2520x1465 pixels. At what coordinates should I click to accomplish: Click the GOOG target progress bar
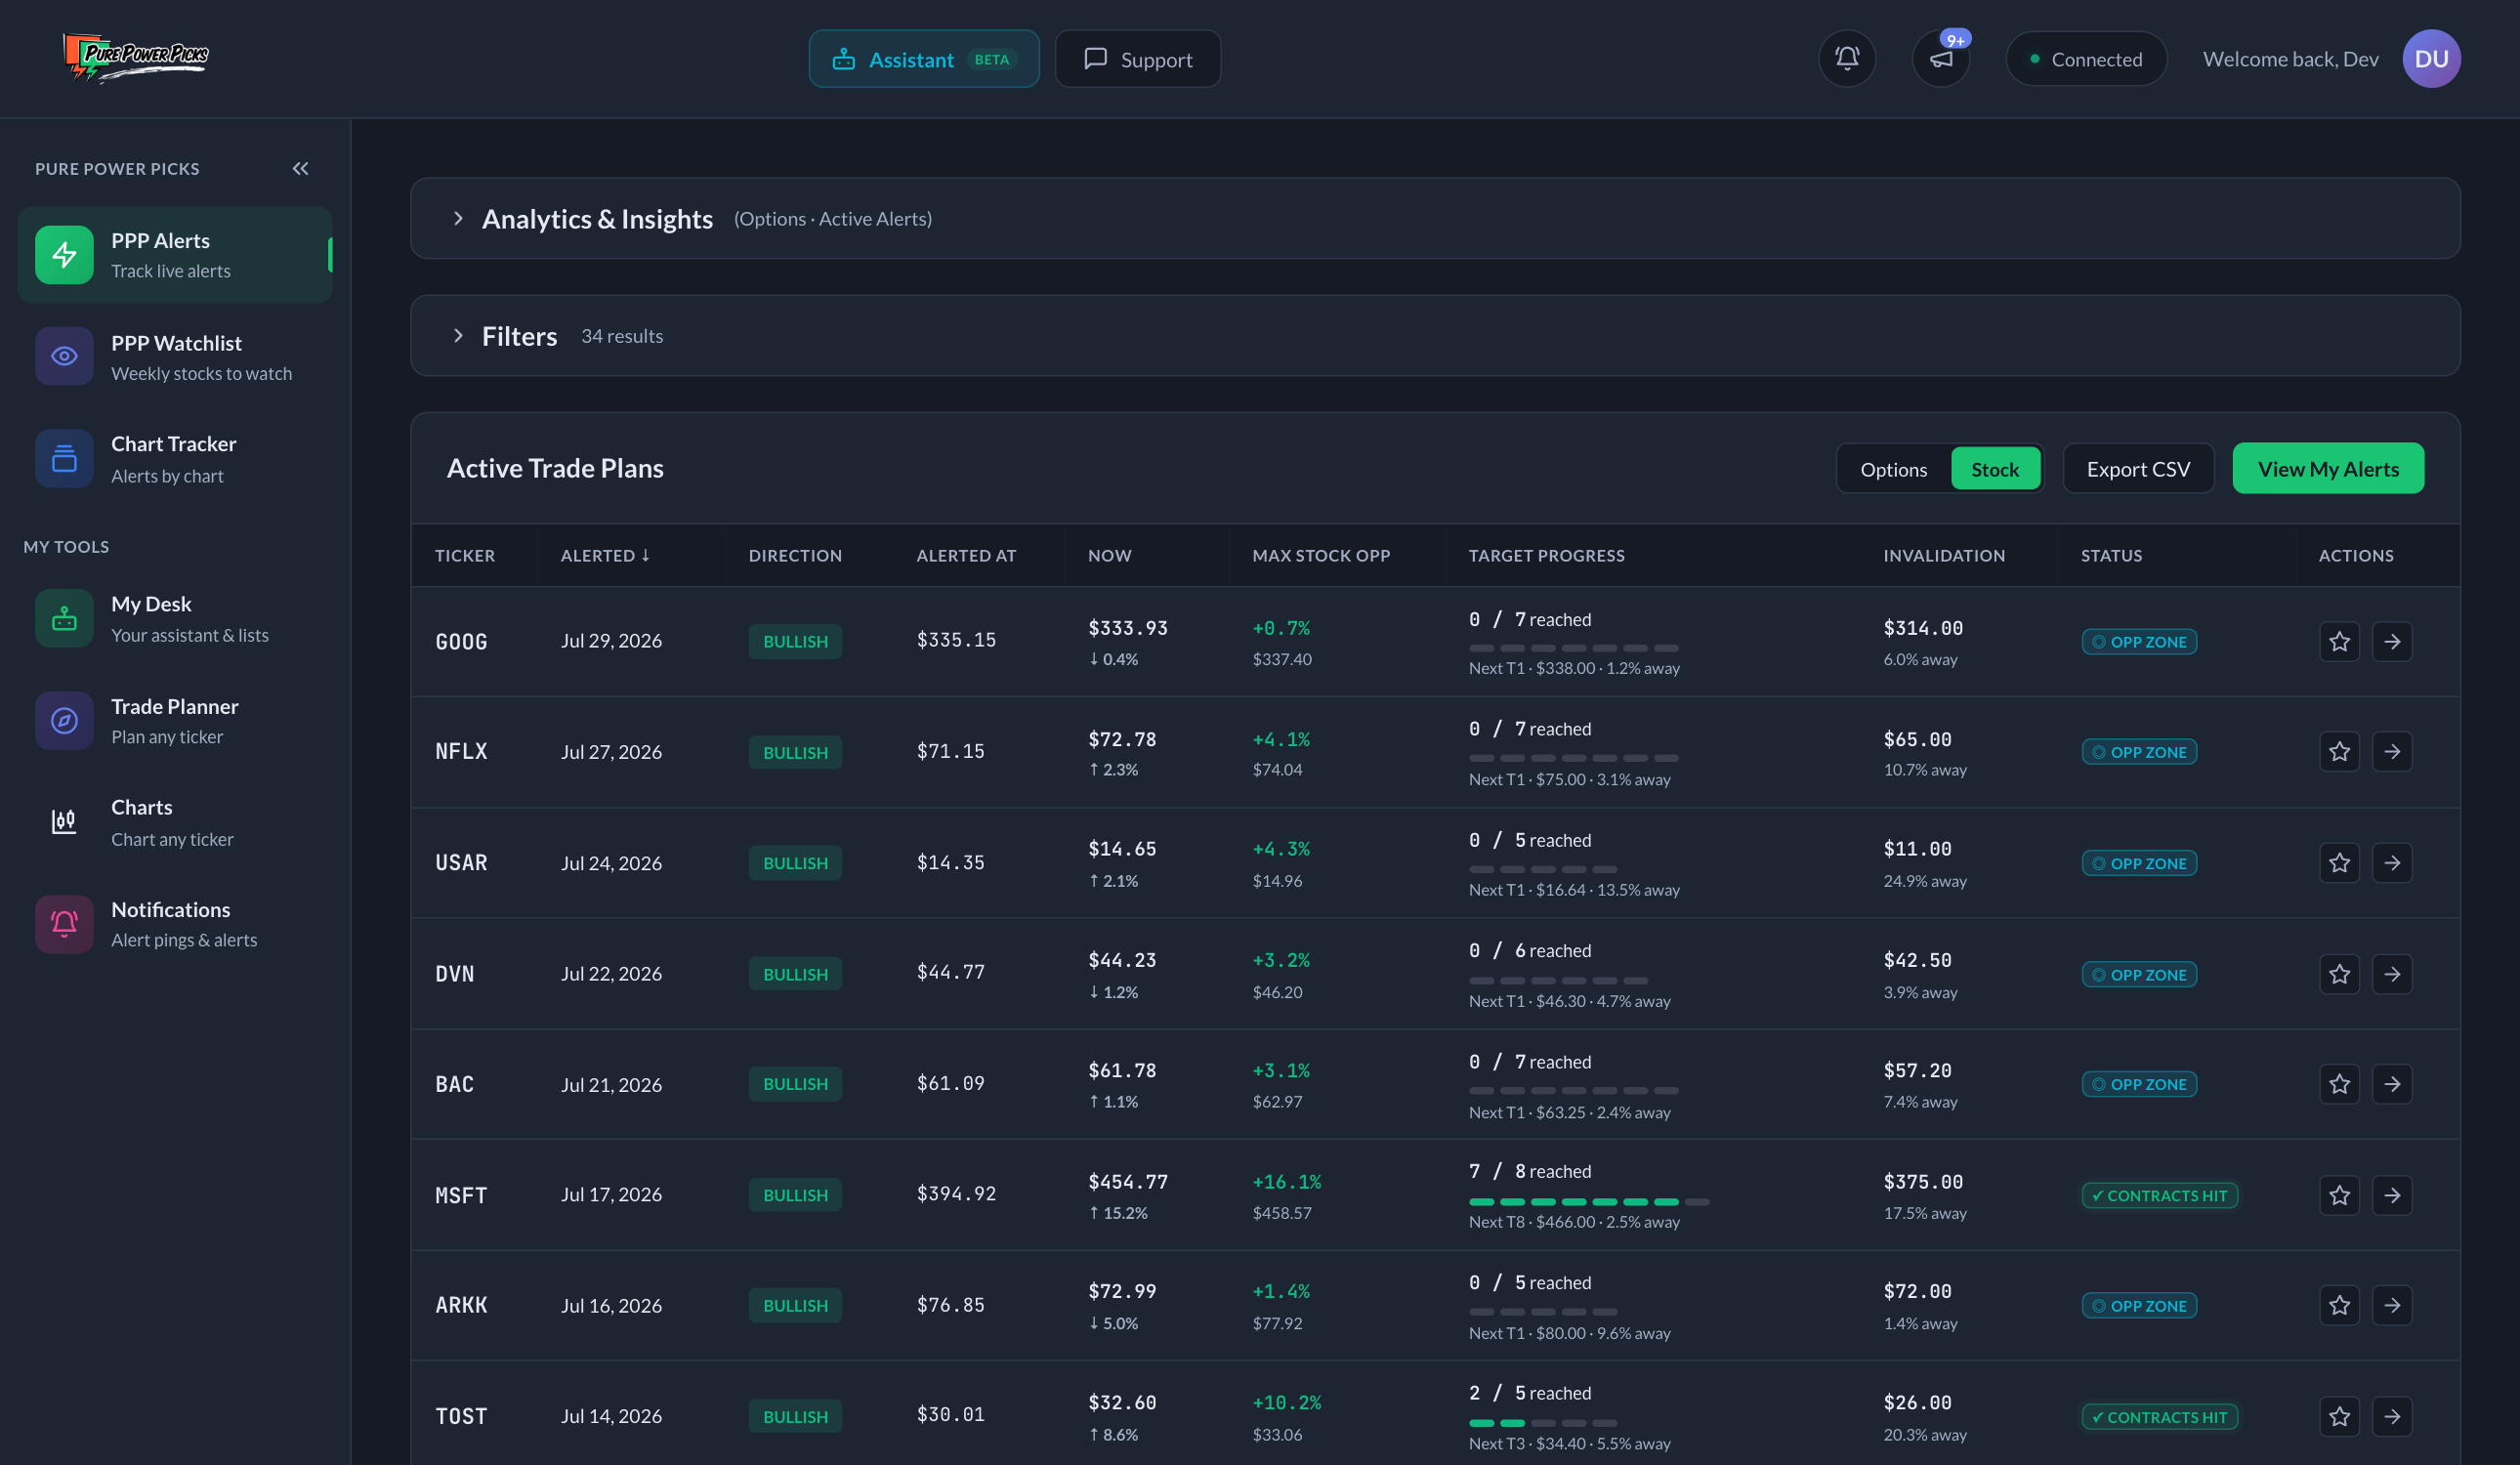point(1574,648)
